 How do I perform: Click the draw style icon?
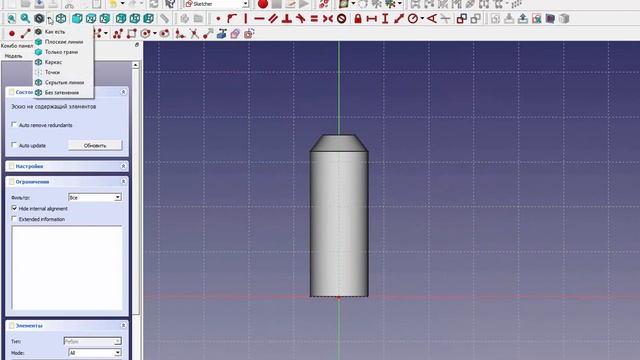39,18
